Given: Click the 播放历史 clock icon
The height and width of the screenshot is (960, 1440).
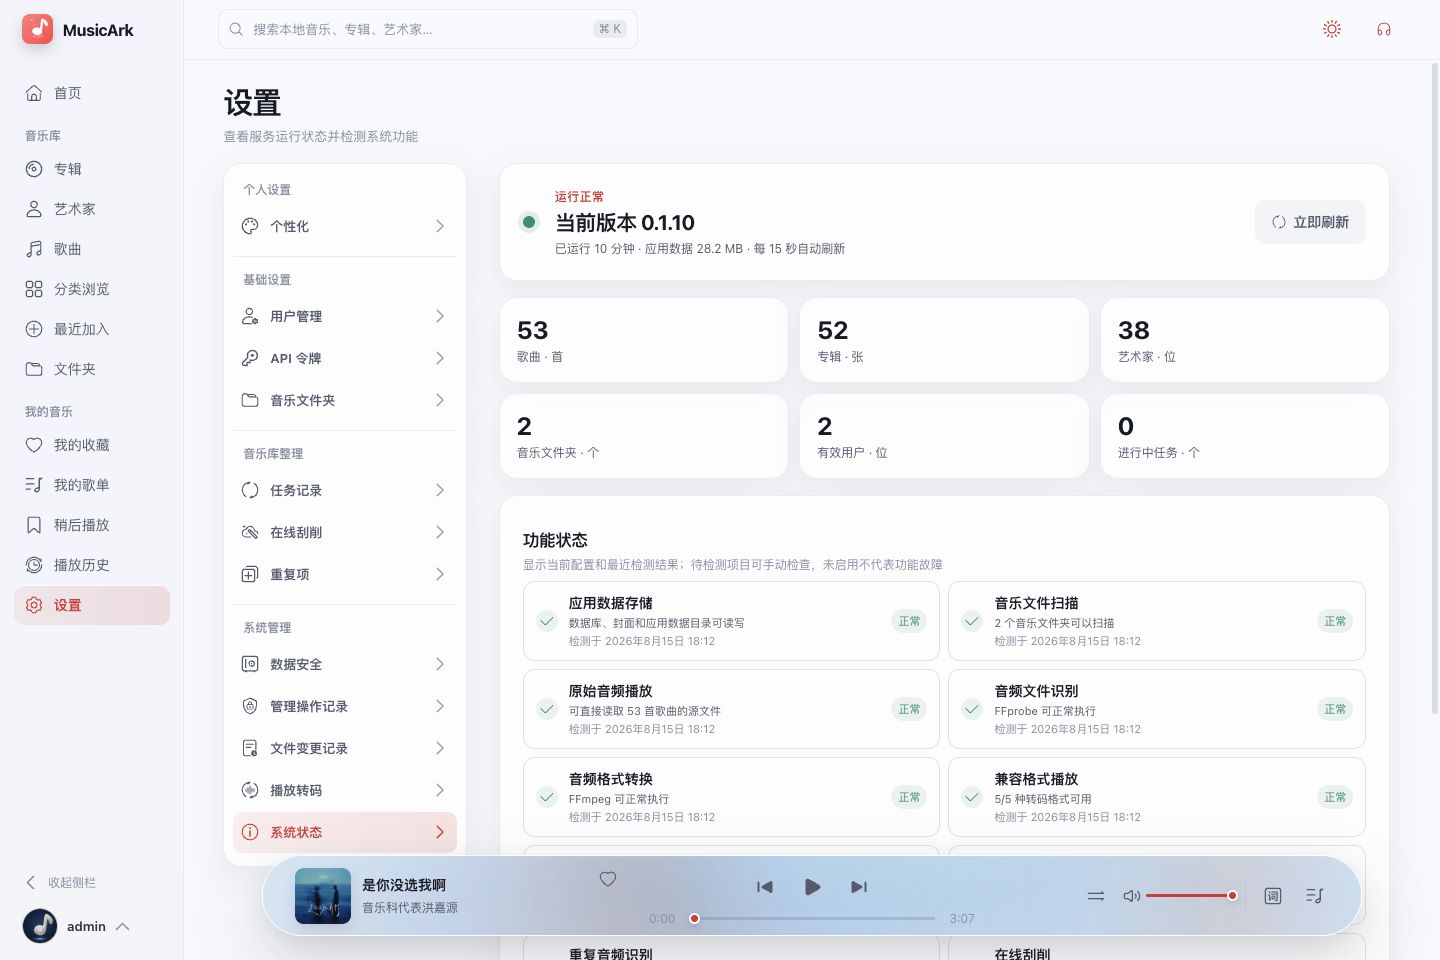Looking at the screenshot, I should (x=34, y=565).
